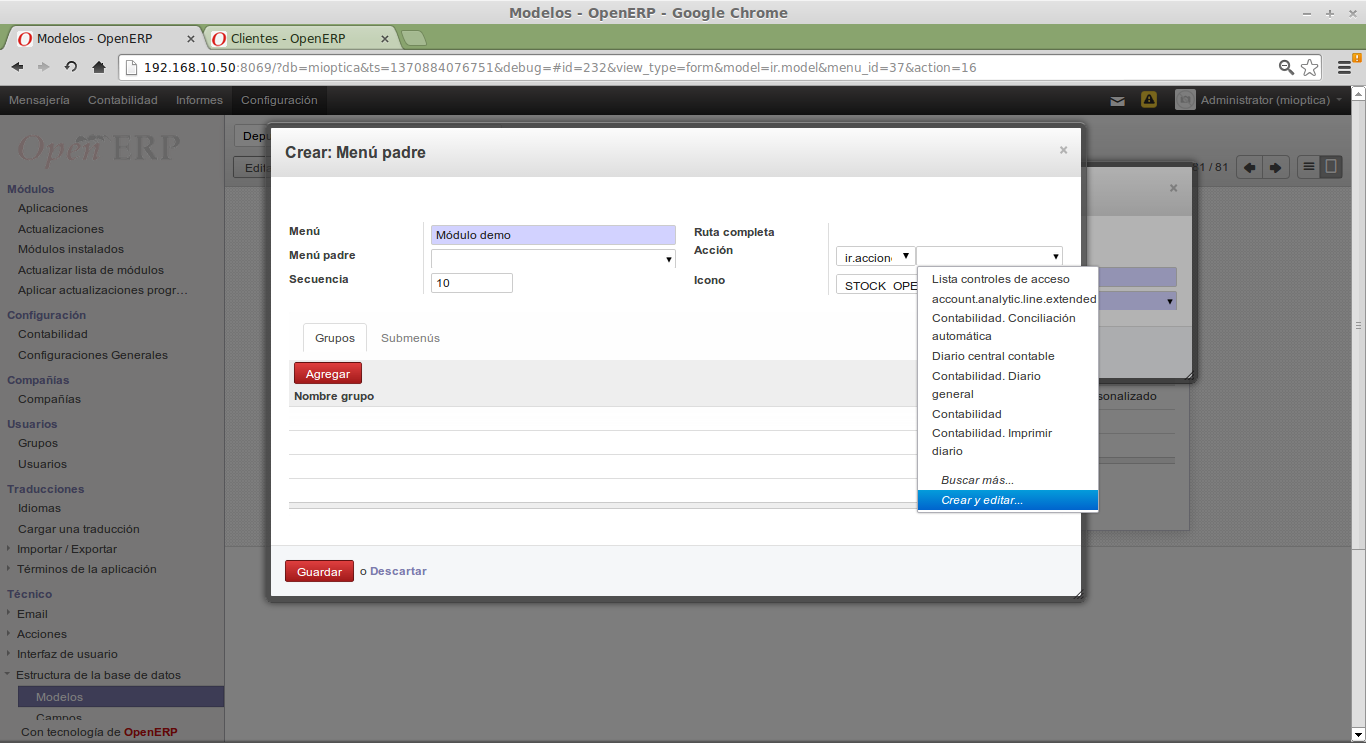This screenshot has height=743, width=1366.
Task: Open messaging via the envelope icon
Action: coord(1117,100)
